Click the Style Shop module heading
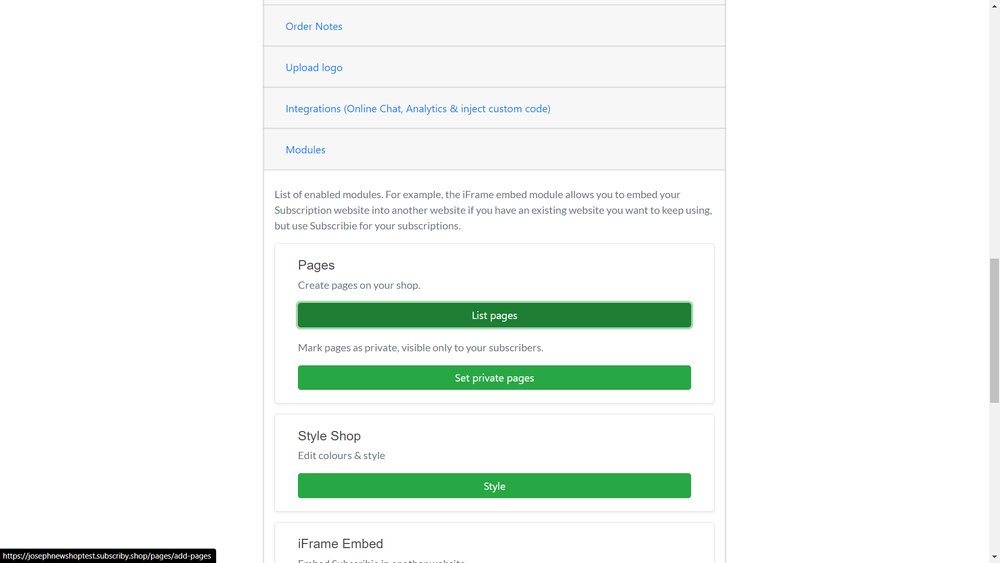1000x563 pixels. [x=329, y=435]
